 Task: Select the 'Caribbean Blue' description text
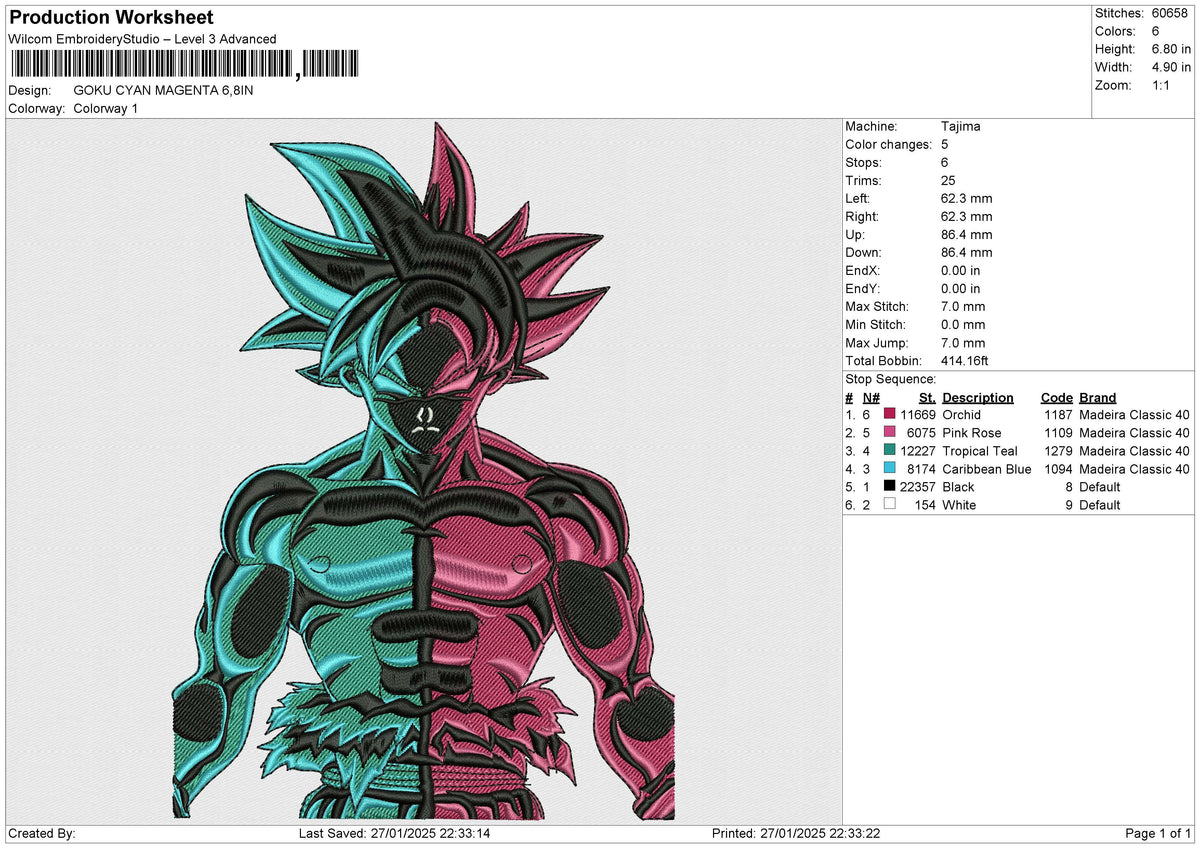(987, 468)
